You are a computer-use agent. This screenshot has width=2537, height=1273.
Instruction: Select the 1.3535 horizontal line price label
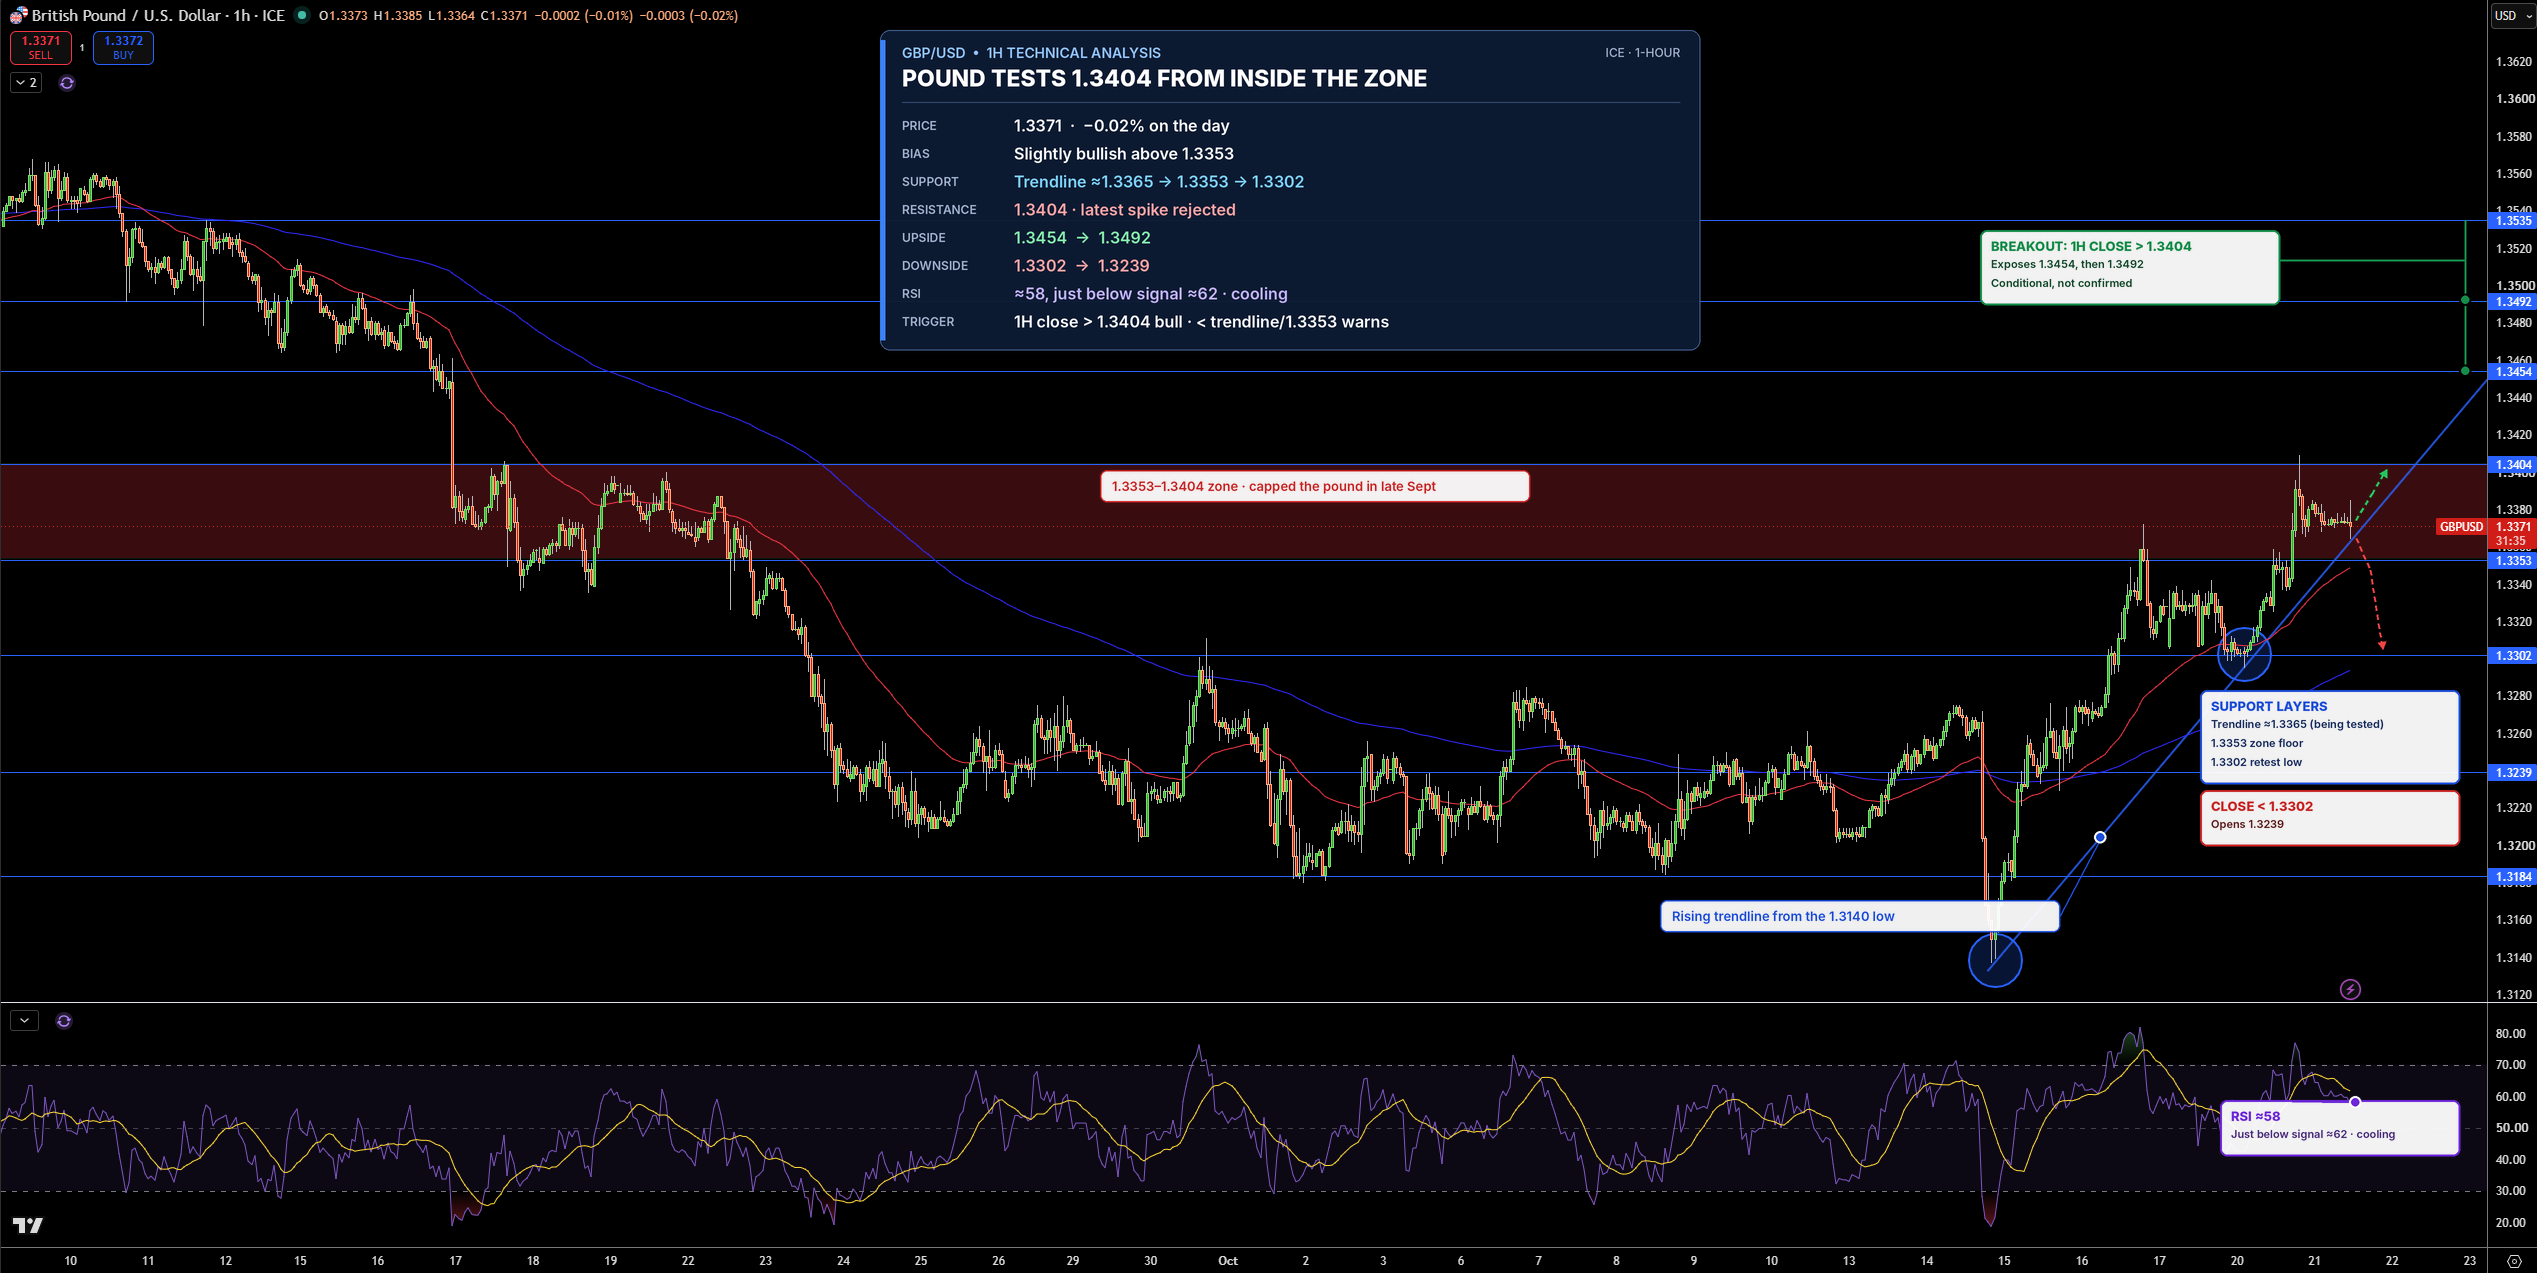[x=2511, y=220]
